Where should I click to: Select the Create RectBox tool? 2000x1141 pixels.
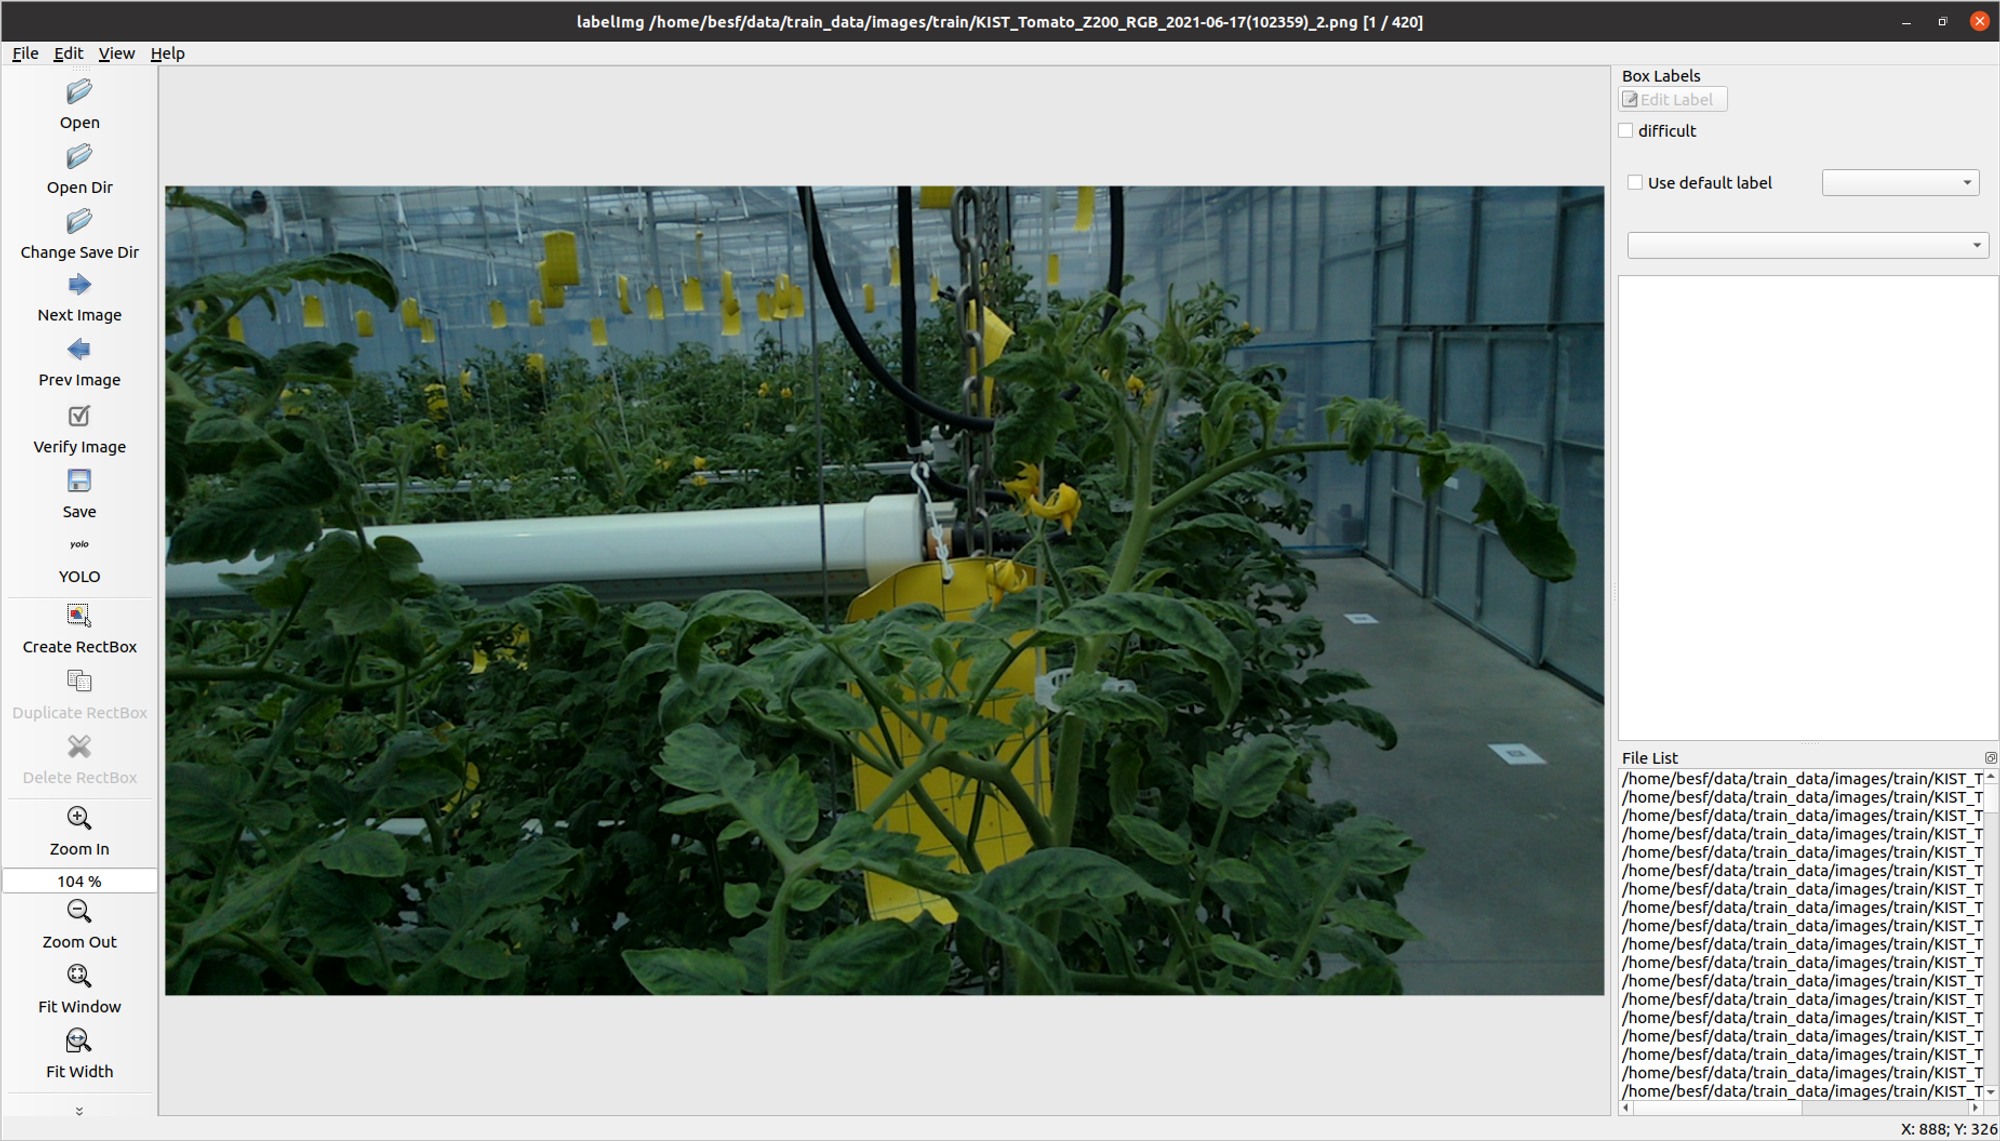click(x=79, y=616)
